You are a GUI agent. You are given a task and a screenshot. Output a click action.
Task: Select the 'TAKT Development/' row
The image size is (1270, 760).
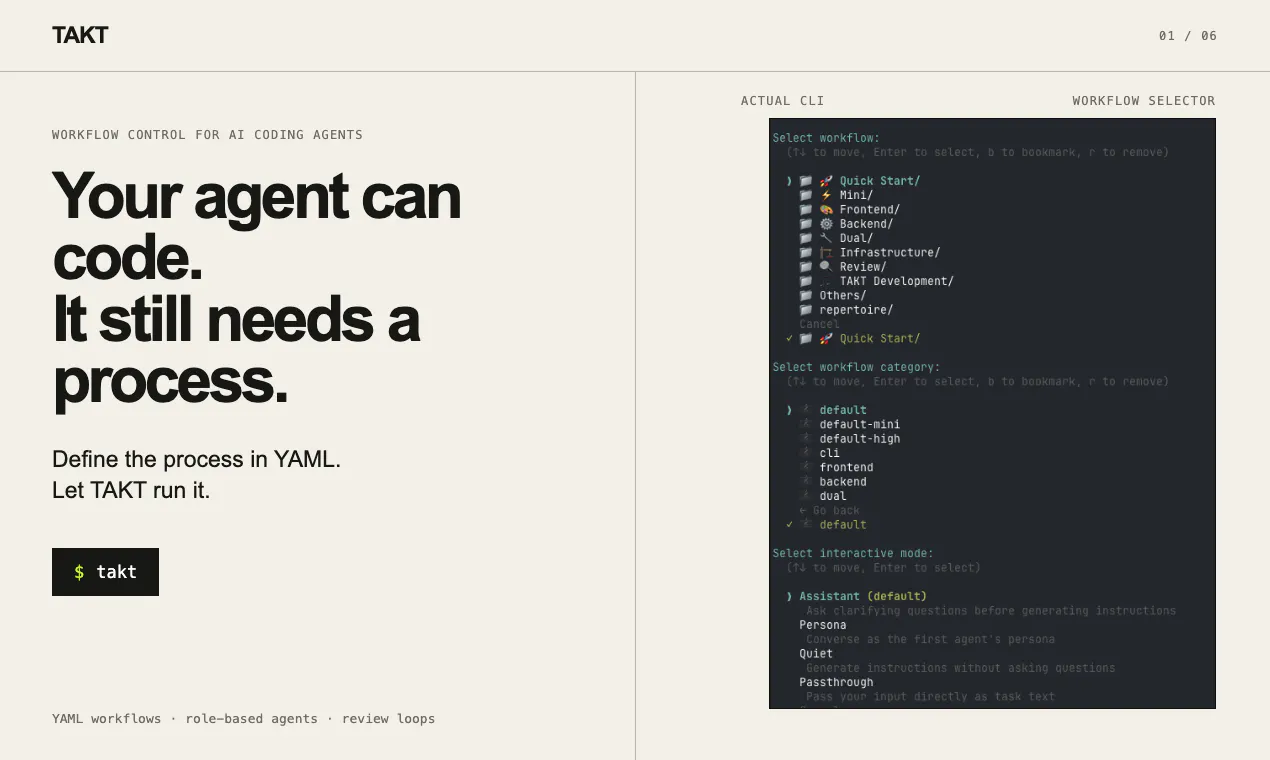(x=877, y=281)
